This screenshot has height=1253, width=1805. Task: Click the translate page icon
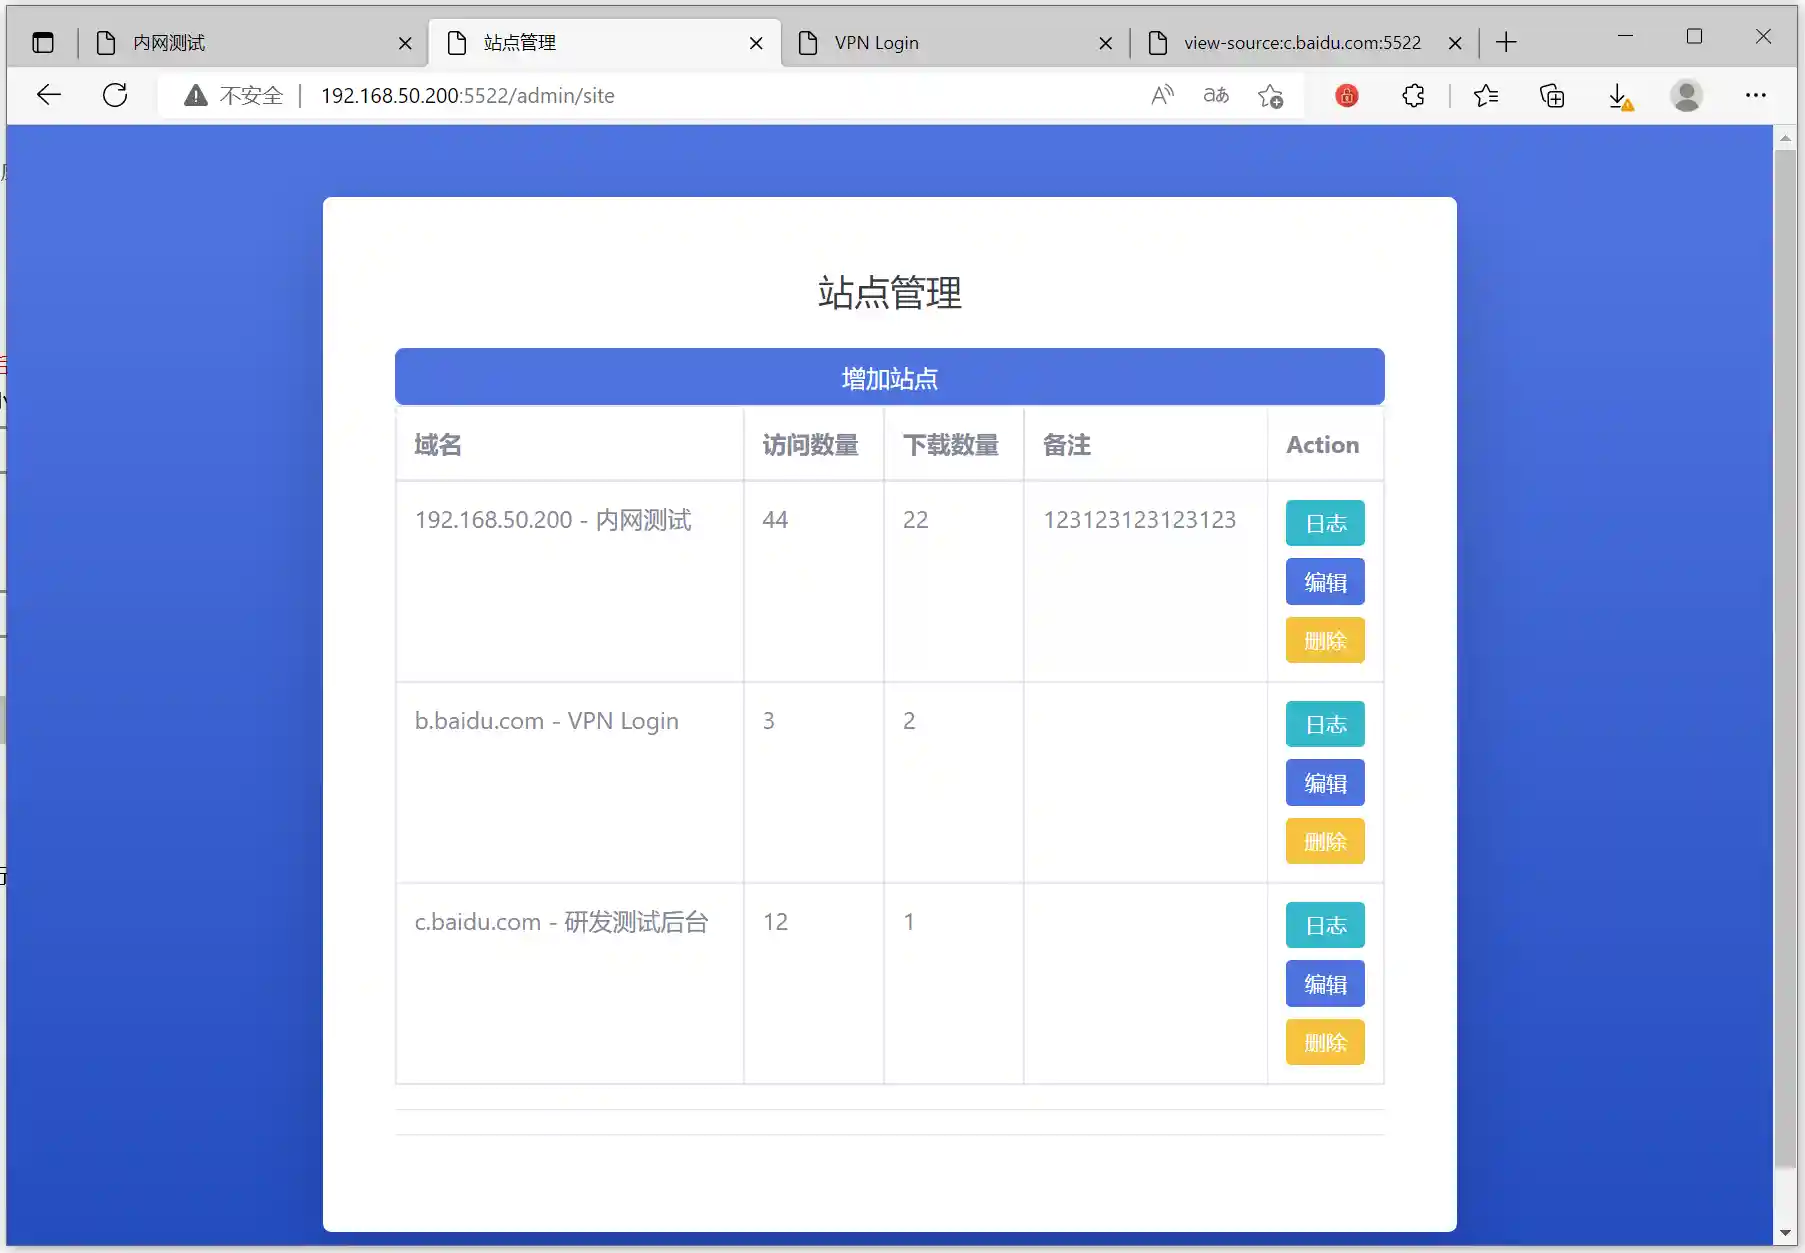click(x=1216, y=95)
